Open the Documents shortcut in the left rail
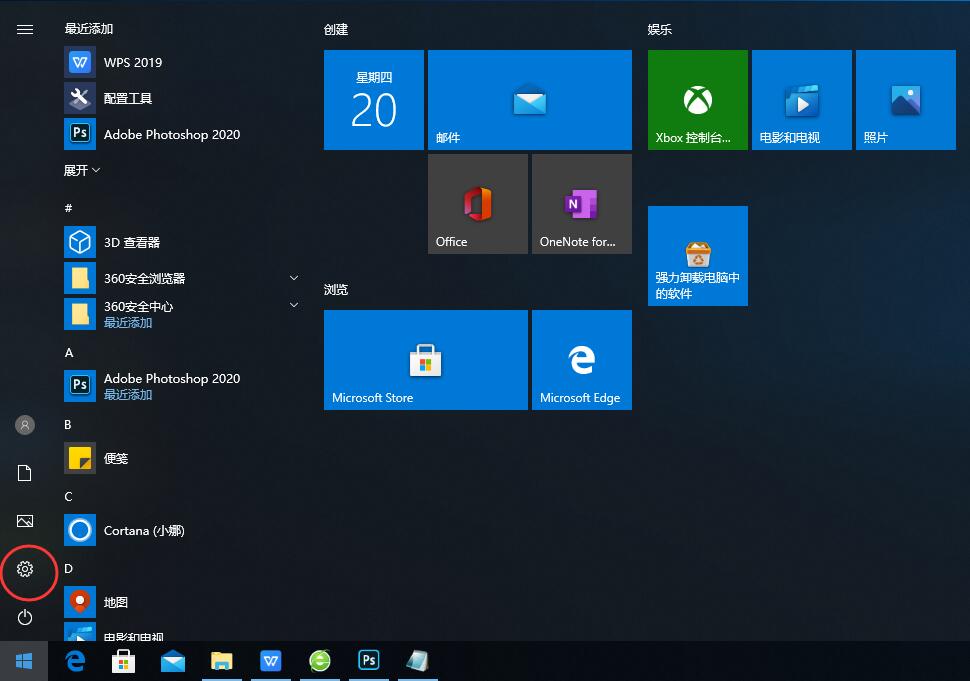 pyautogui.click(x=25, y=473)
